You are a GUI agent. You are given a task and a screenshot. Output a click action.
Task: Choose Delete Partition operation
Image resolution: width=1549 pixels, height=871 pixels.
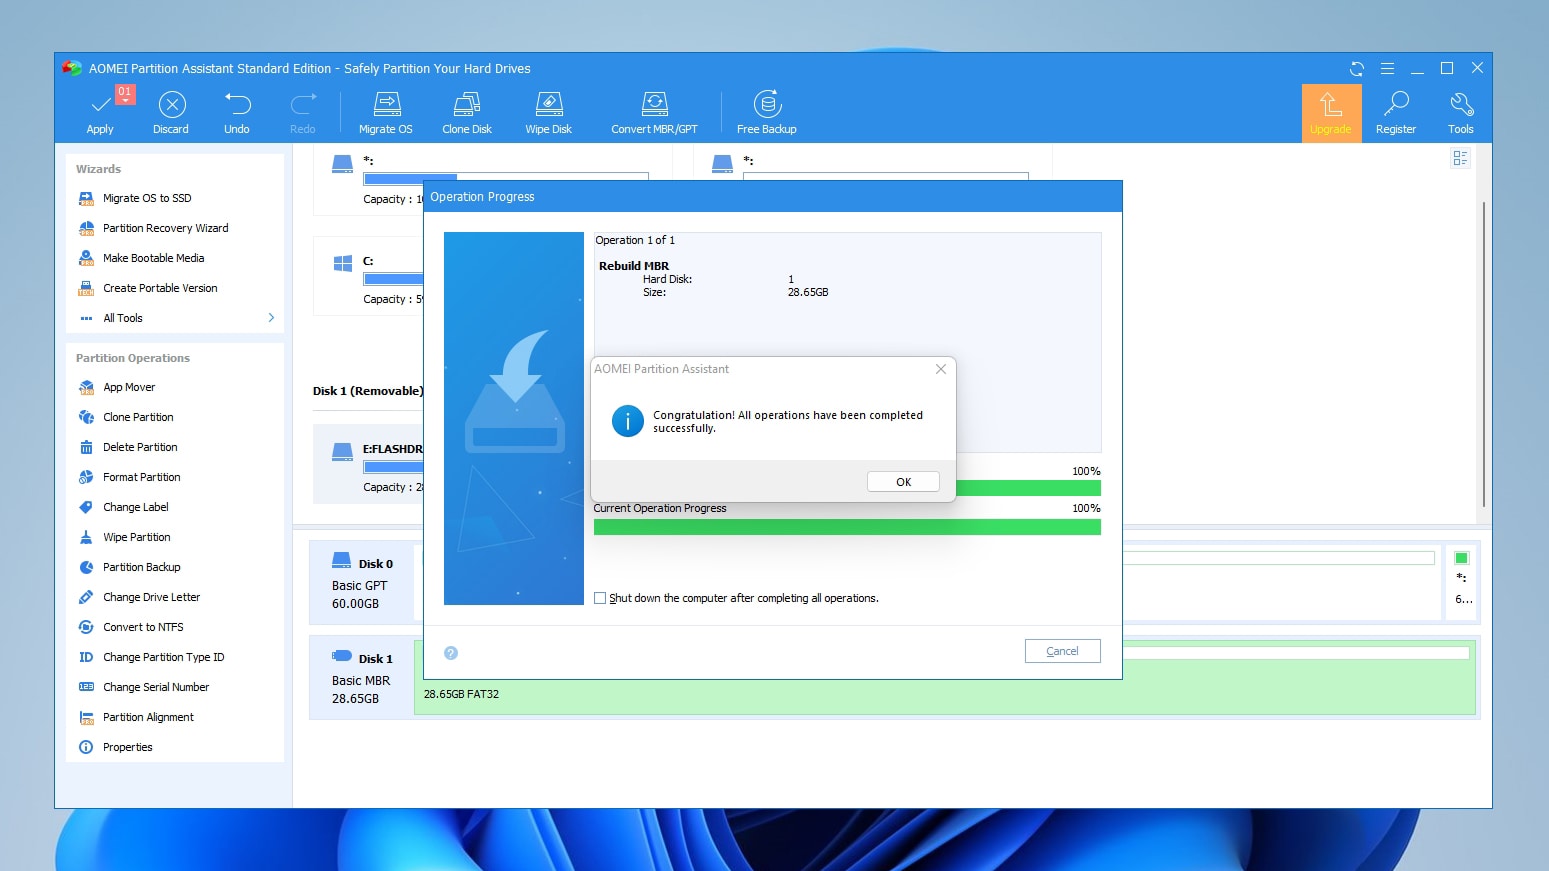click(140, 447)
